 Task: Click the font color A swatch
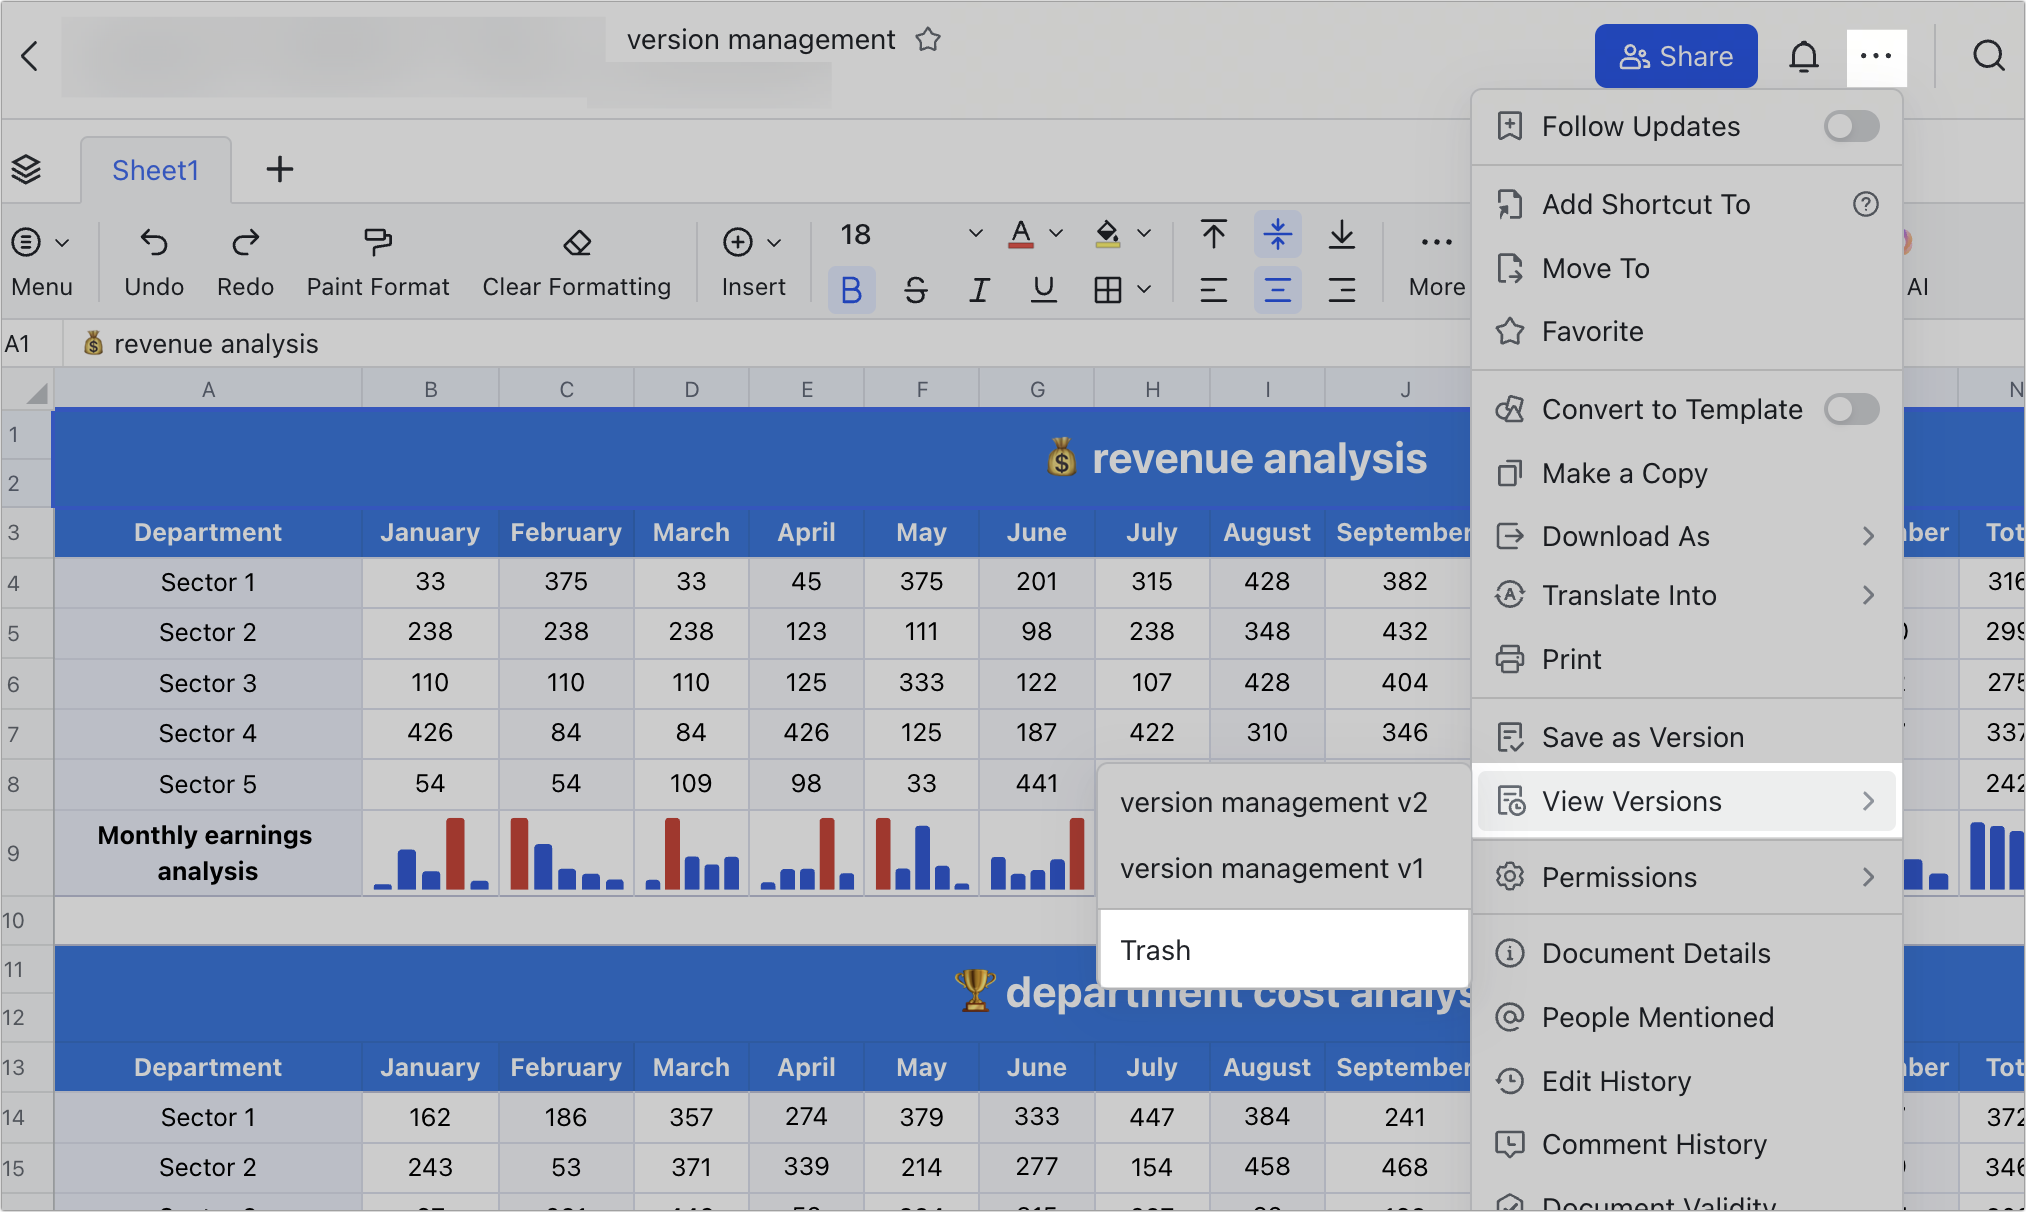(1020, 235)
